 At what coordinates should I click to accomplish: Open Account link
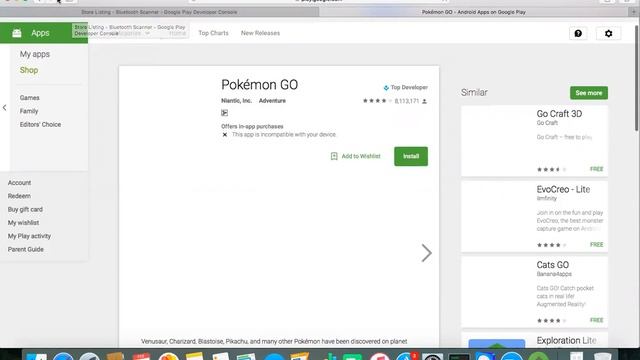point(19,183)
